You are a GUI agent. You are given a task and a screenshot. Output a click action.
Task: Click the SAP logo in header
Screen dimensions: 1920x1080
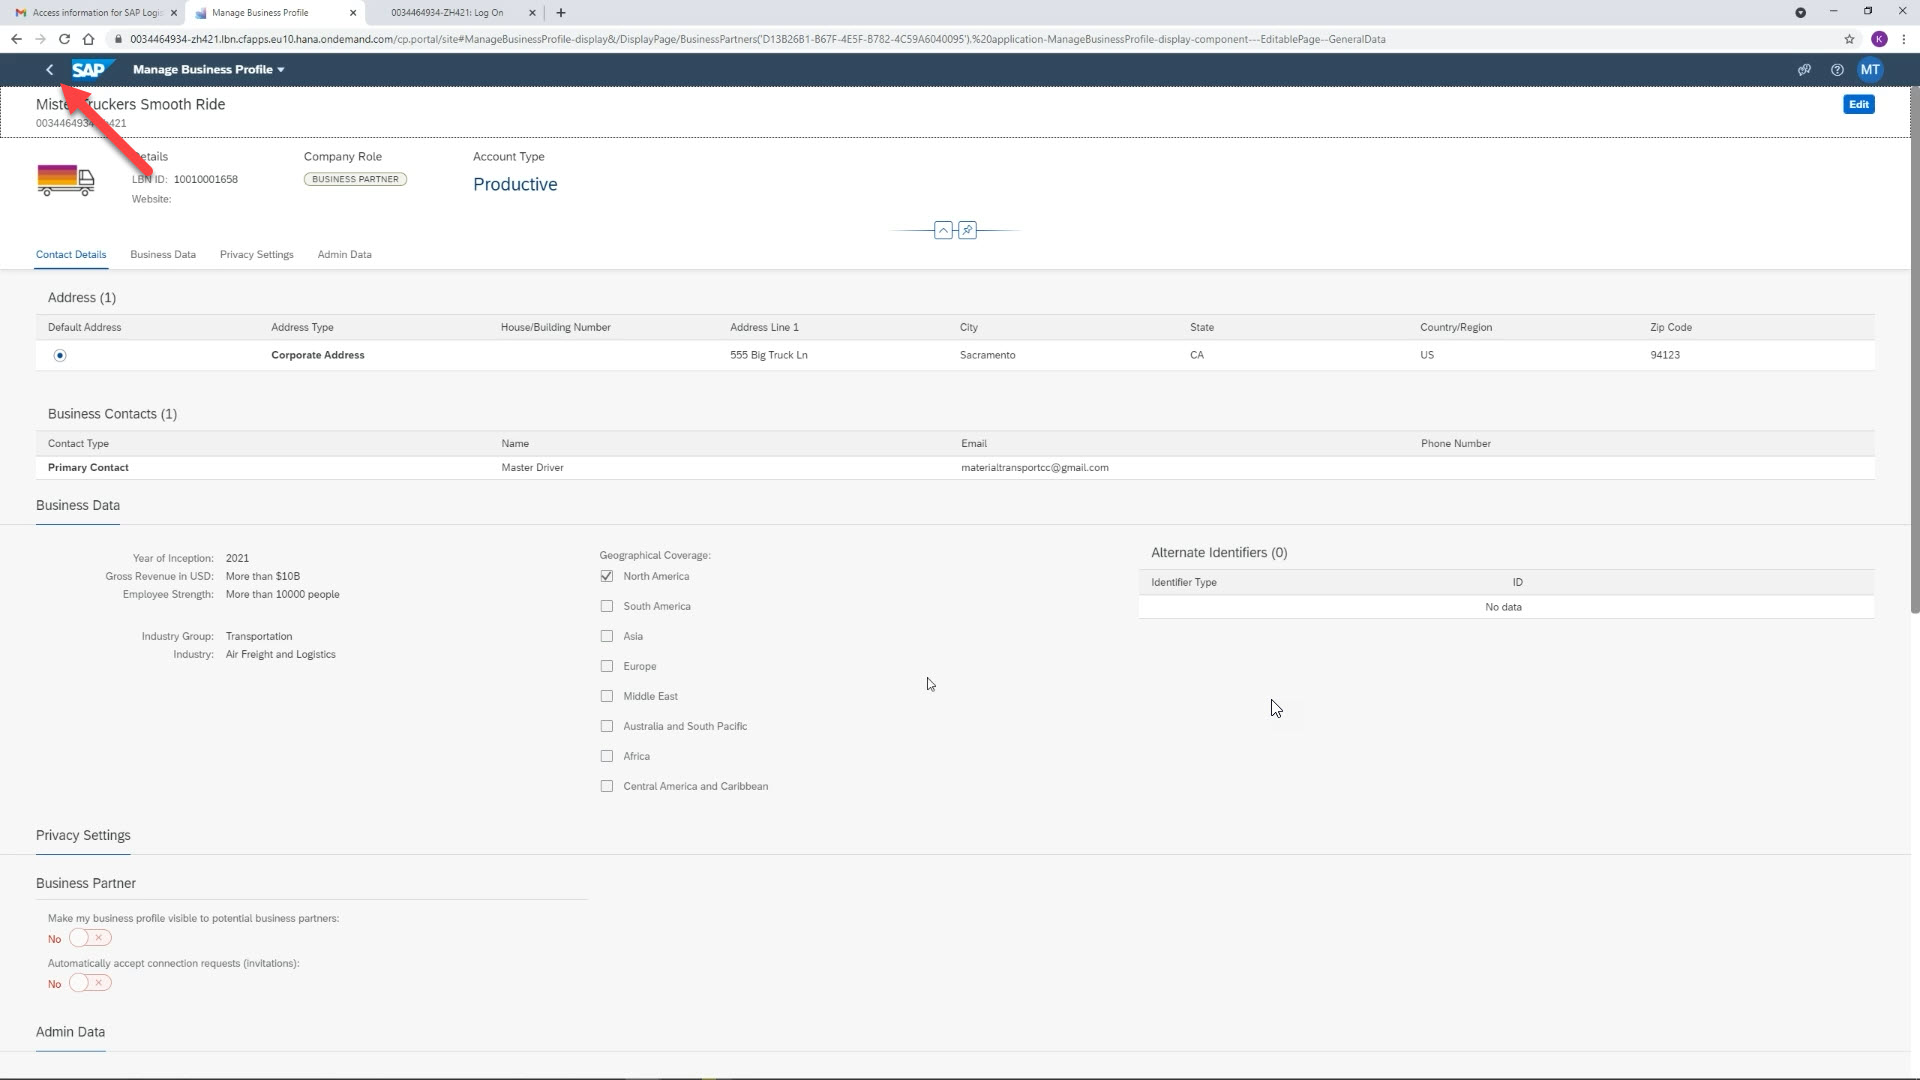[91, 70]
